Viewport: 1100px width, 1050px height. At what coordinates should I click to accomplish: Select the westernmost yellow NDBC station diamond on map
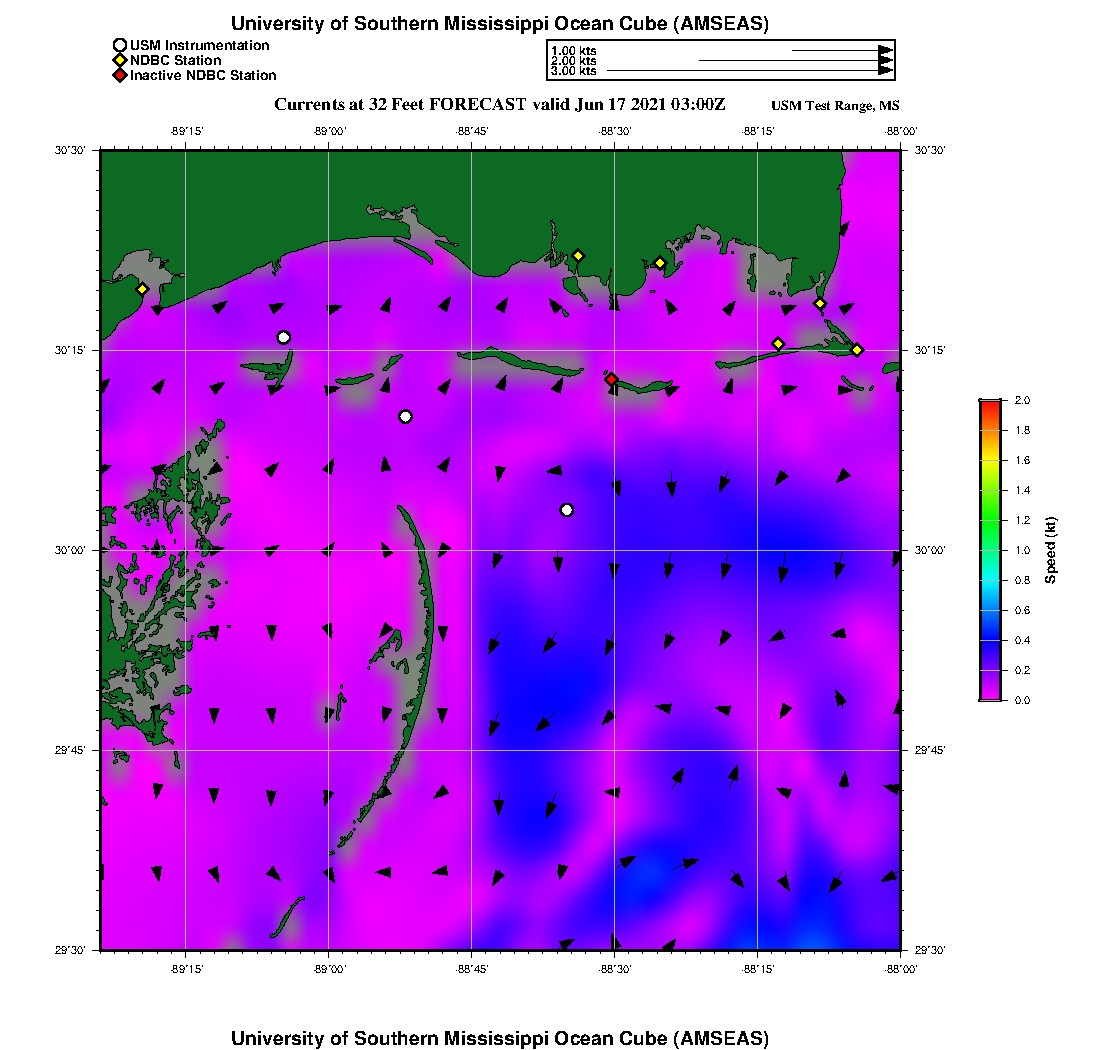pyautogui.click(x=142, y=289)
